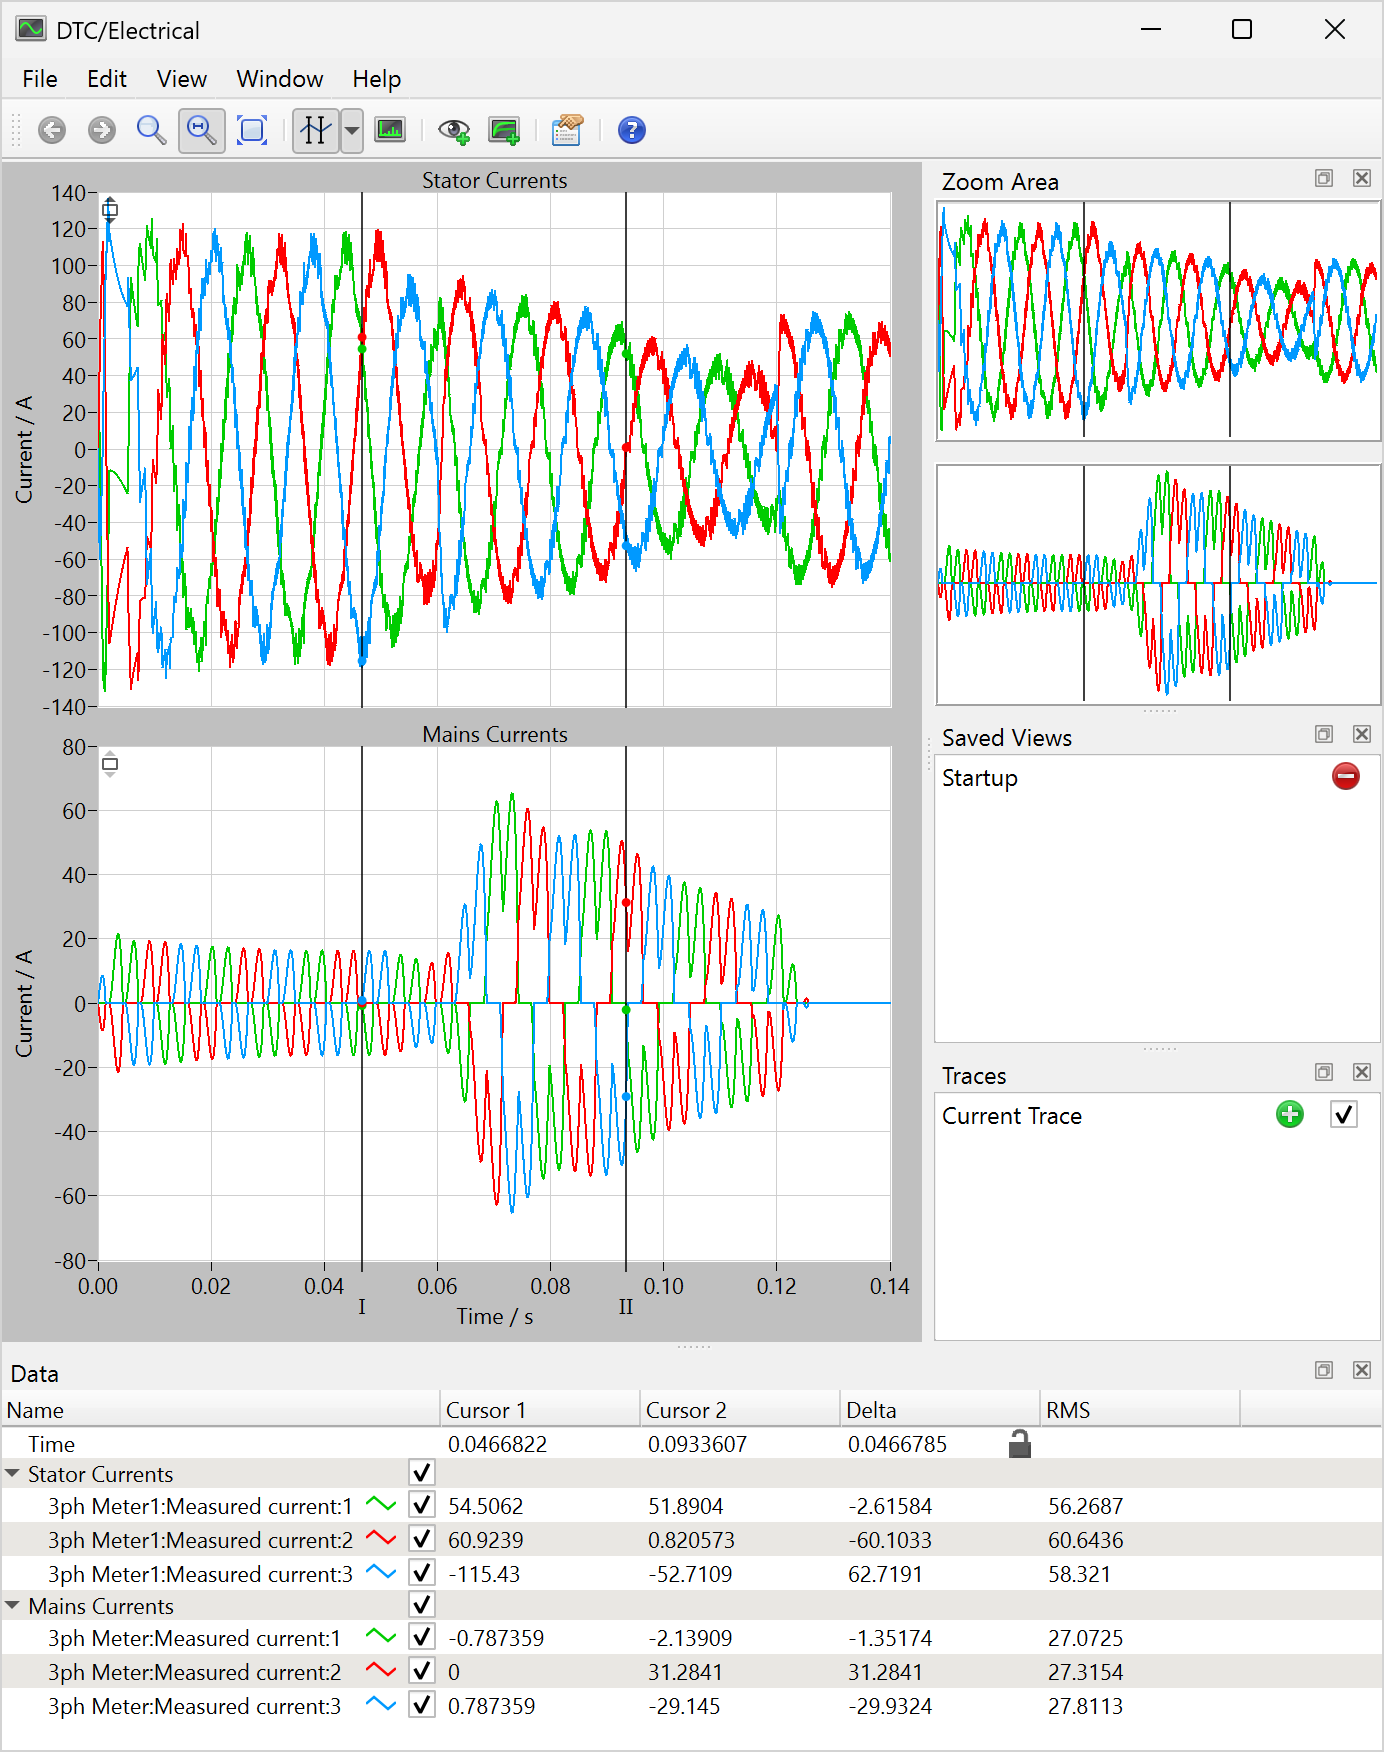Uncheck 3ph Meter:Measured current:2 checkbox

[x=422, y=1671]
